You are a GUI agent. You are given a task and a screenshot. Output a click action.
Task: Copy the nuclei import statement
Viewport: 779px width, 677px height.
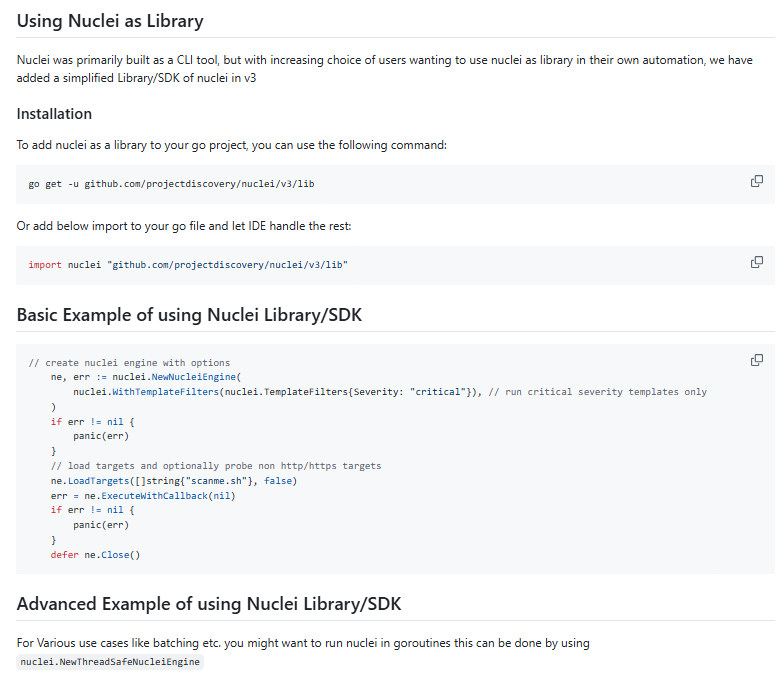pos(757,262)
